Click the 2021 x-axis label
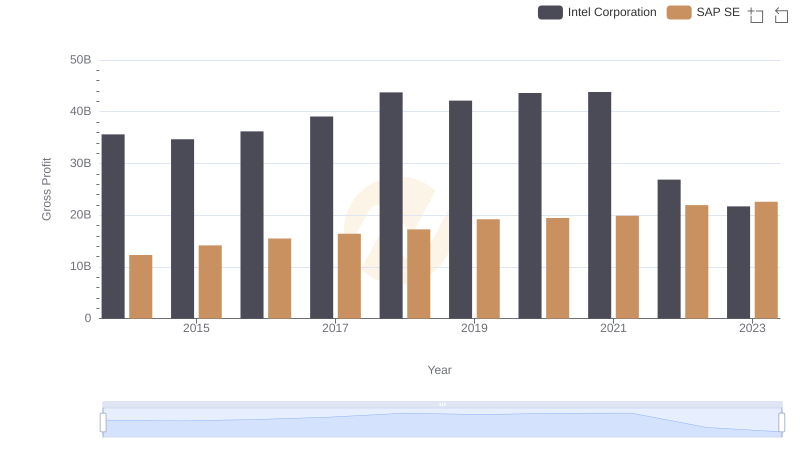The height and width of the screenshot is (461, 800). click(613, 328)
